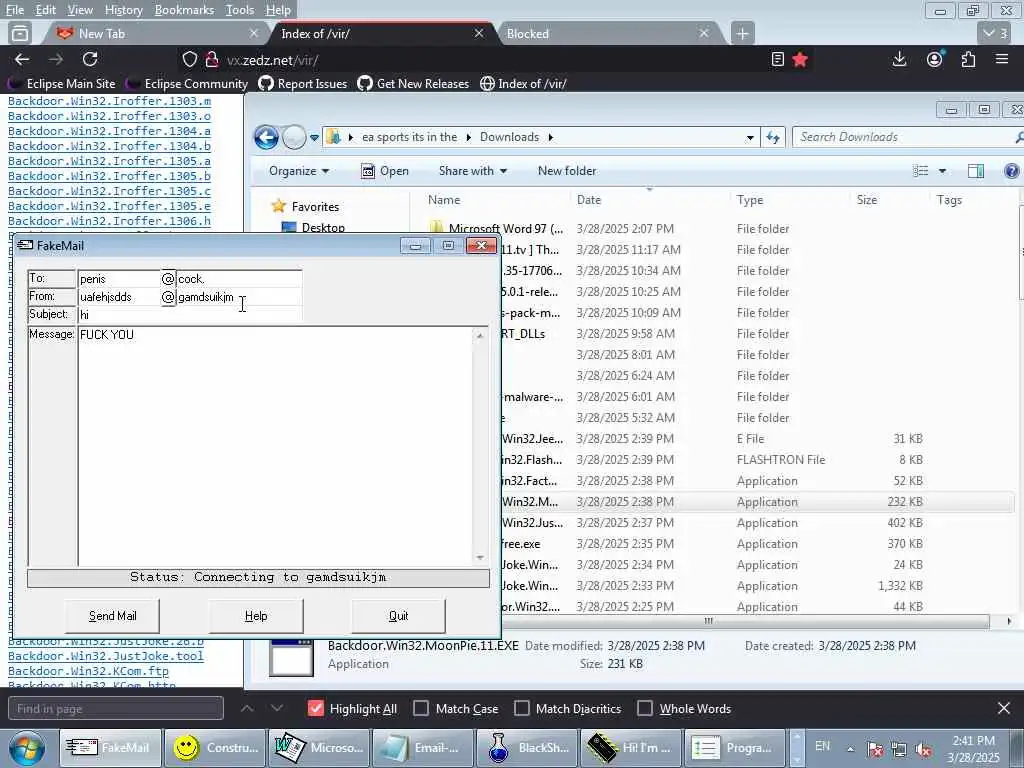
Task: Reload the vx.zedz.net page
Action: [90, 59]
